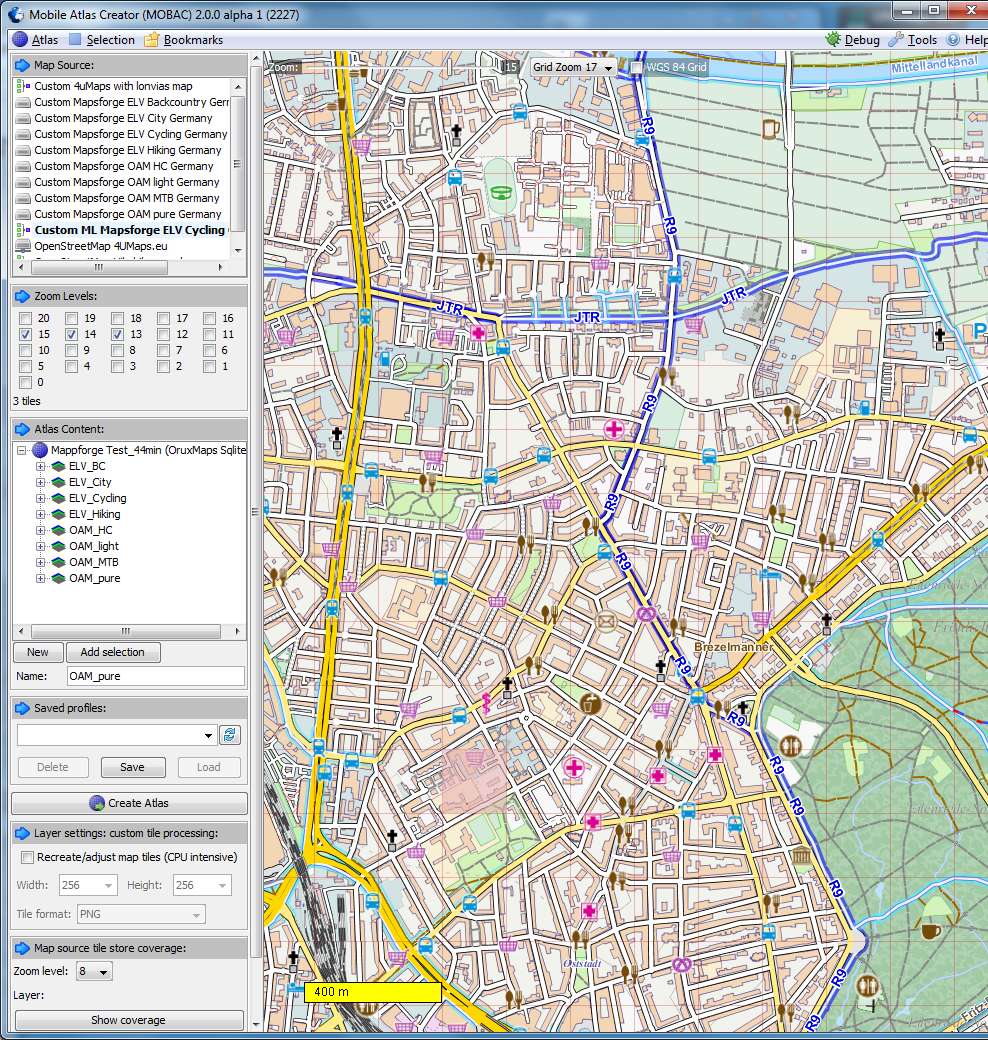Uncheck zoom level 15 checkbox
988x1040 pixels.
click(x=26, y=334)
